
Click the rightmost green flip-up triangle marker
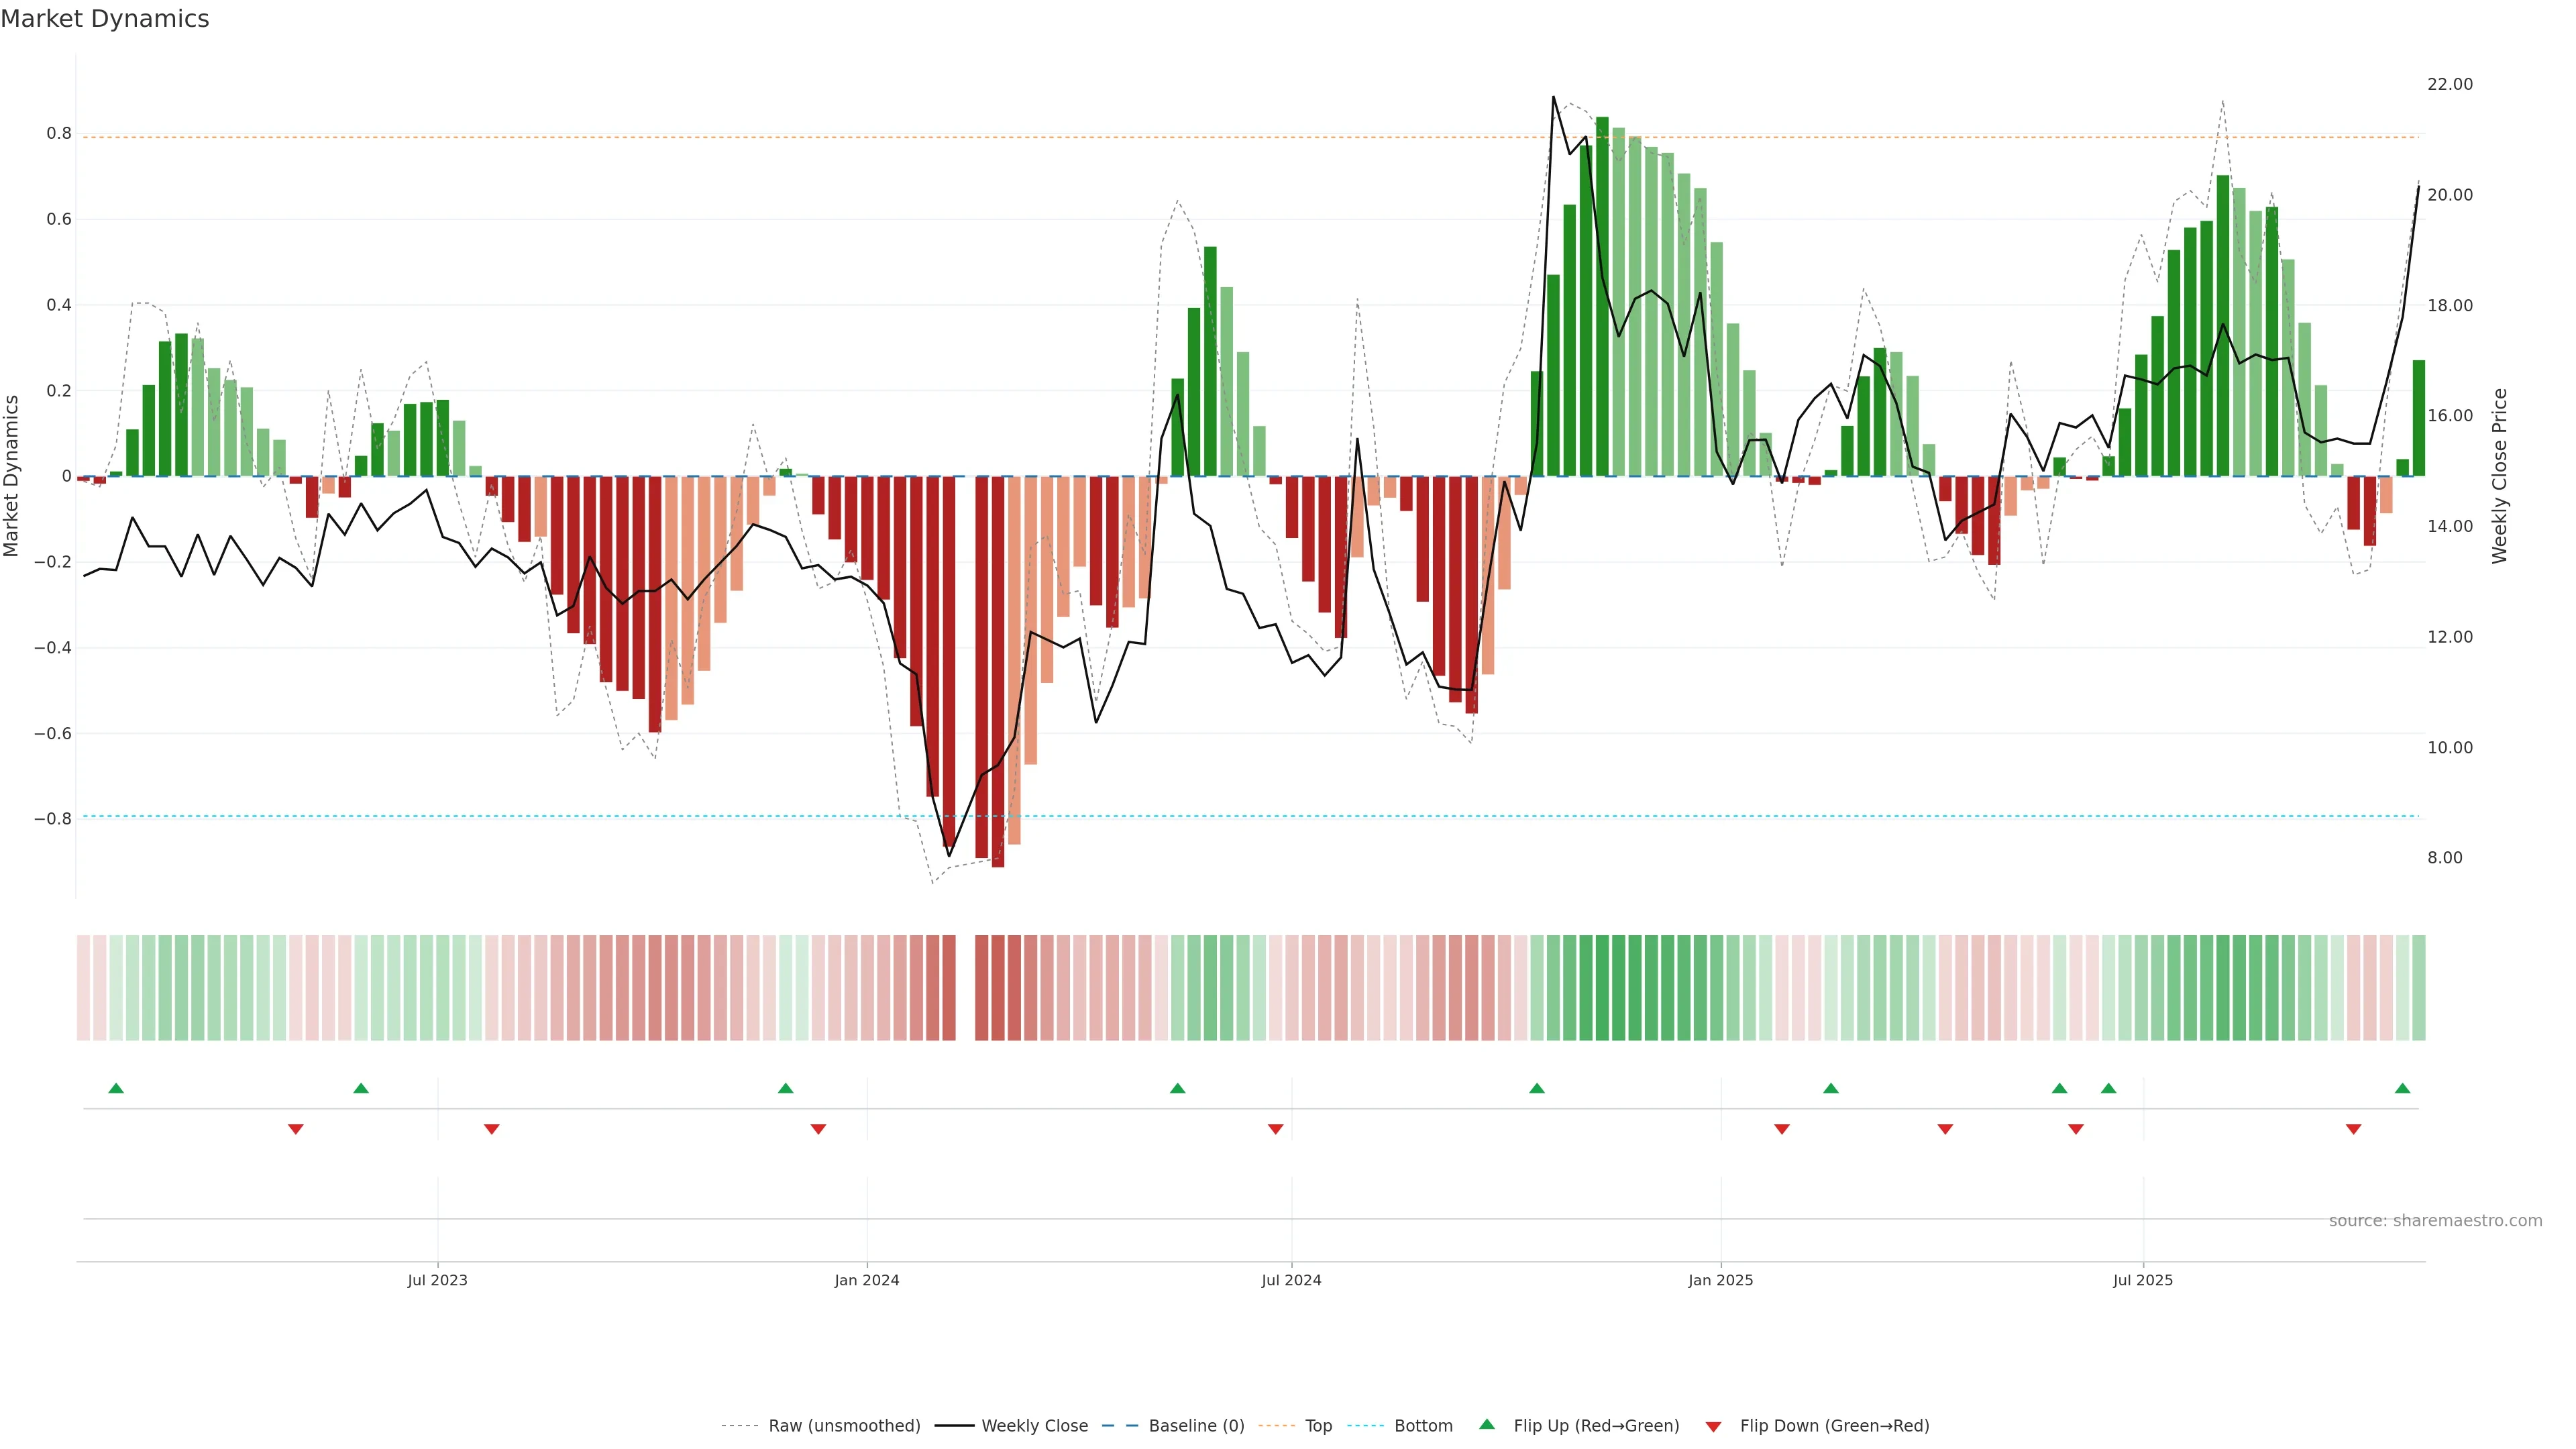coord(2402,1088)
